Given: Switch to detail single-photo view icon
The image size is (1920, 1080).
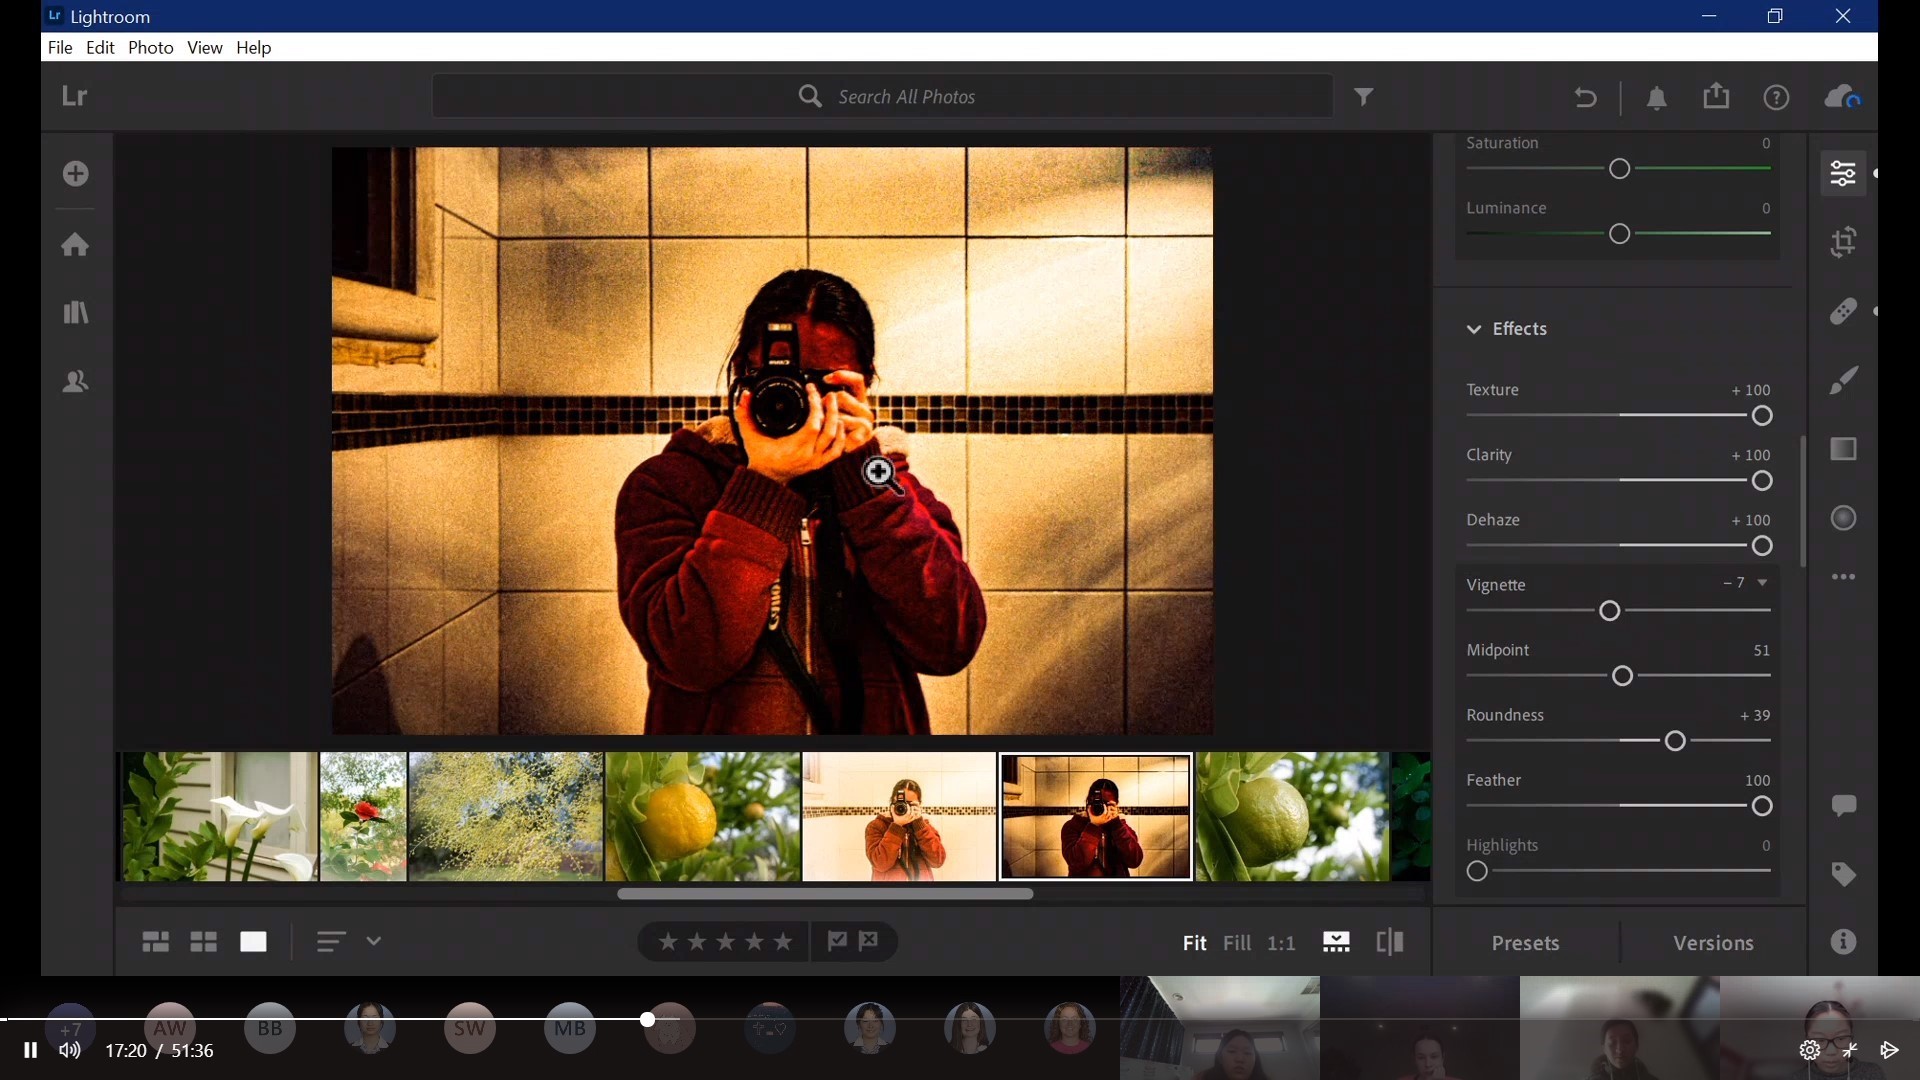Looking at the screenshot, I should [253, 942].
